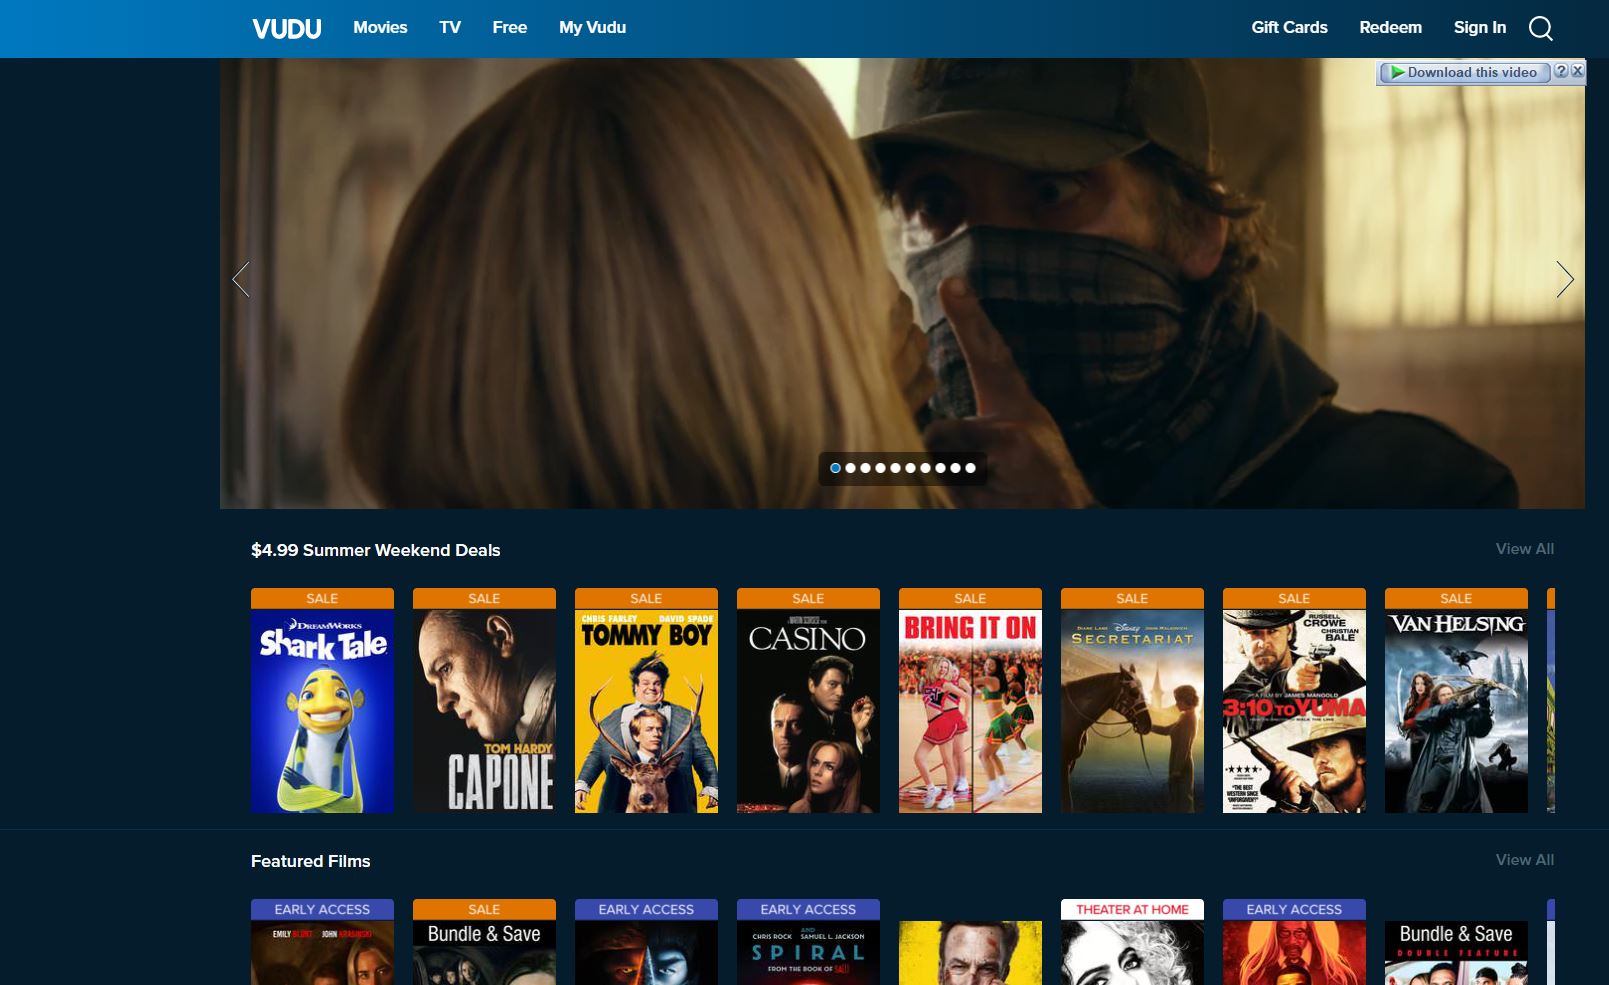
Task: Advance to the next hero banner slide
Action: [x=1565, y=279]
